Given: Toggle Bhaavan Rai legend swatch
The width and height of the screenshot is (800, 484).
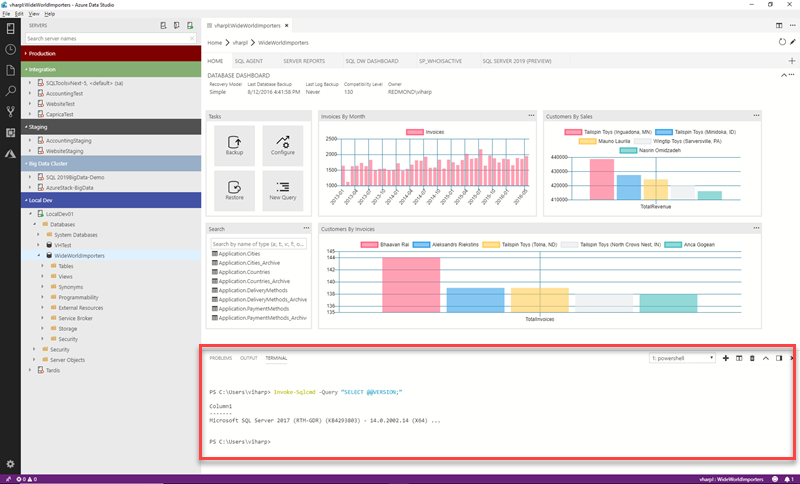Looking at the screenshot, I should coord(369,245).
